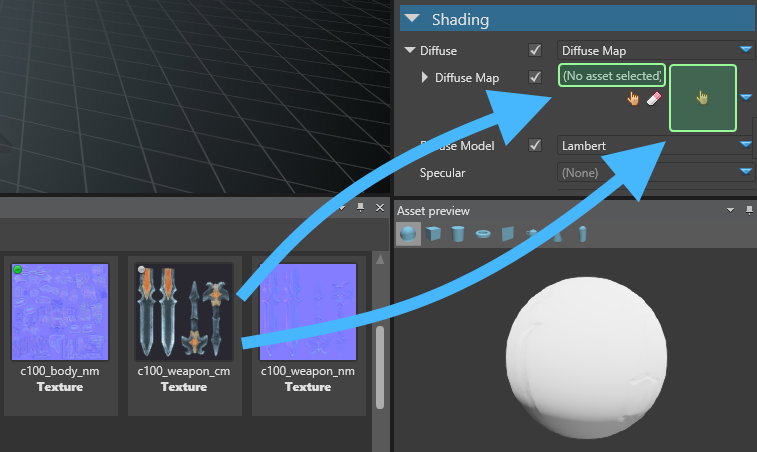Image resolution: width=757 pixels, height=452 pixels.
Task: Select the capsule preview shape icon
Action: coord(582,234)
